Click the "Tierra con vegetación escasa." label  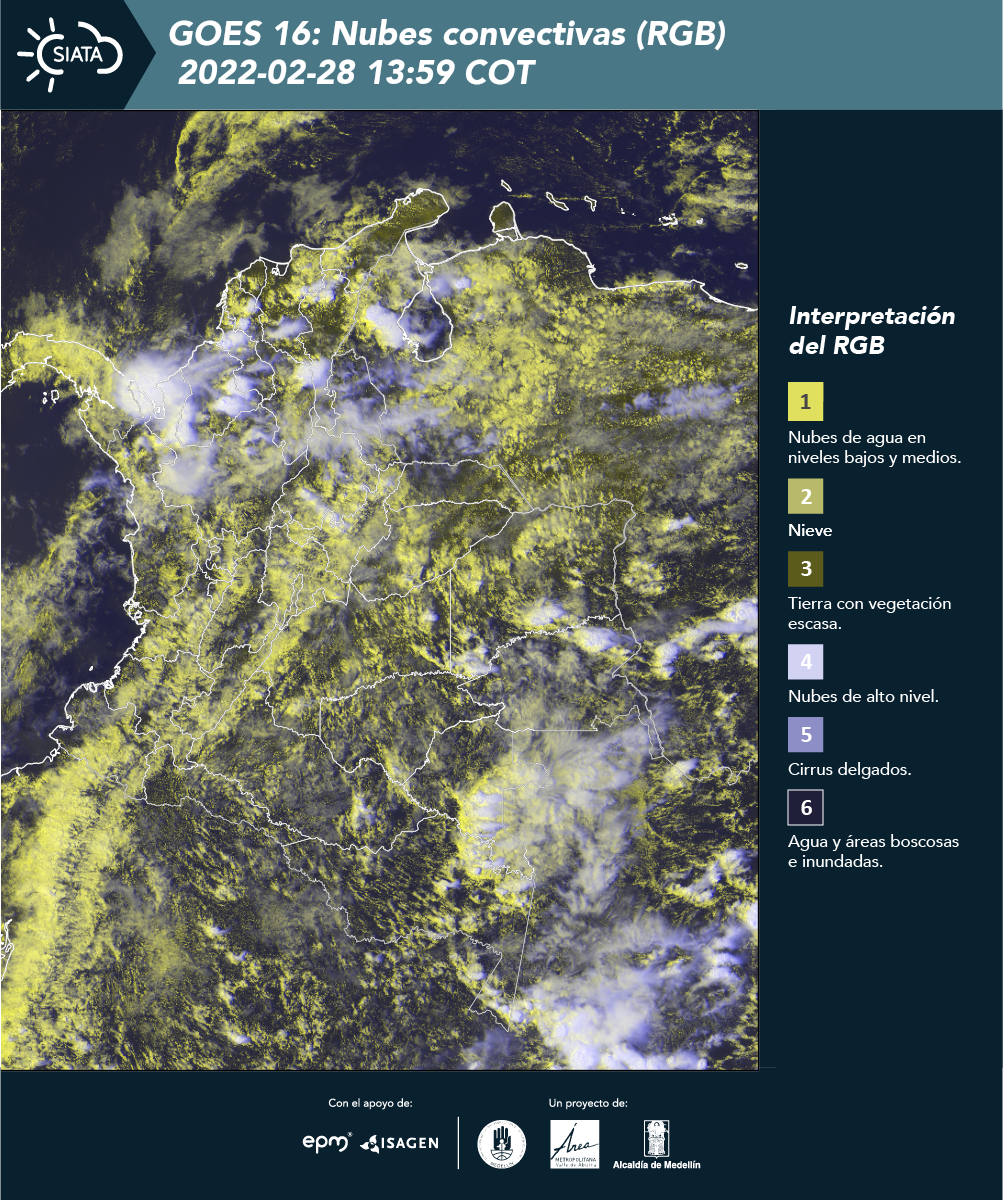(x=870, y=613)
